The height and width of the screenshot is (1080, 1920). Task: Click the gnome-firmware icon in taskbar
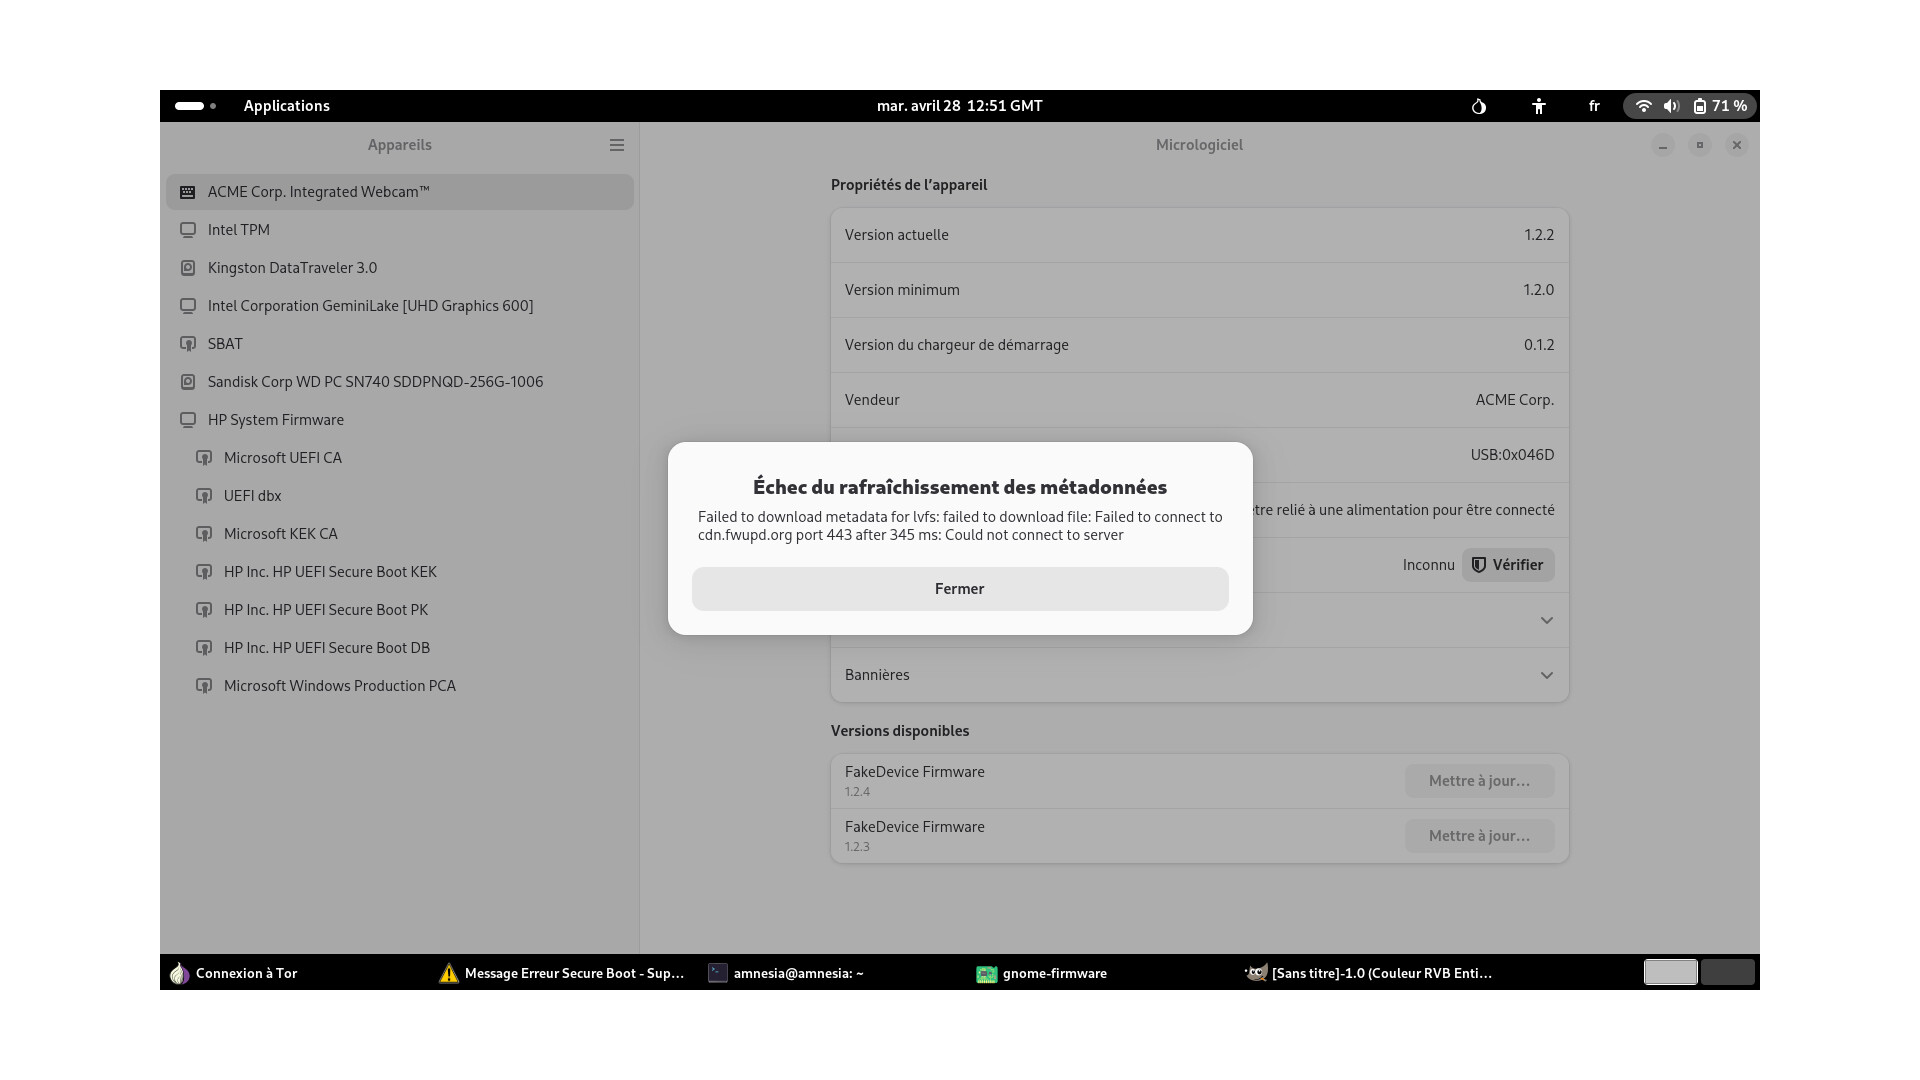point(986,974)
